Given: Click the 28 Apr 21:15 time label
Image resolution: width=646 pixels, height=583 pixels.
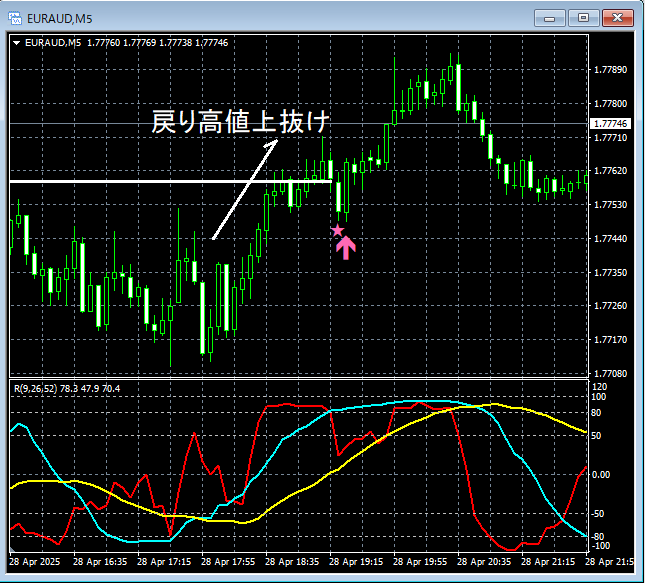Looking at the screenshot, I should point(548,562).
